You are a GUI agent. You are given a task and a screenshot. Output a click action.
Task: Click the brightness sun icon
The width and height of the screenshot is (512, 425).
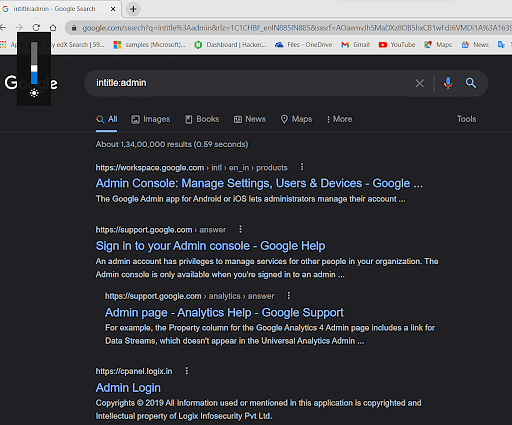(x=34, y=93)
